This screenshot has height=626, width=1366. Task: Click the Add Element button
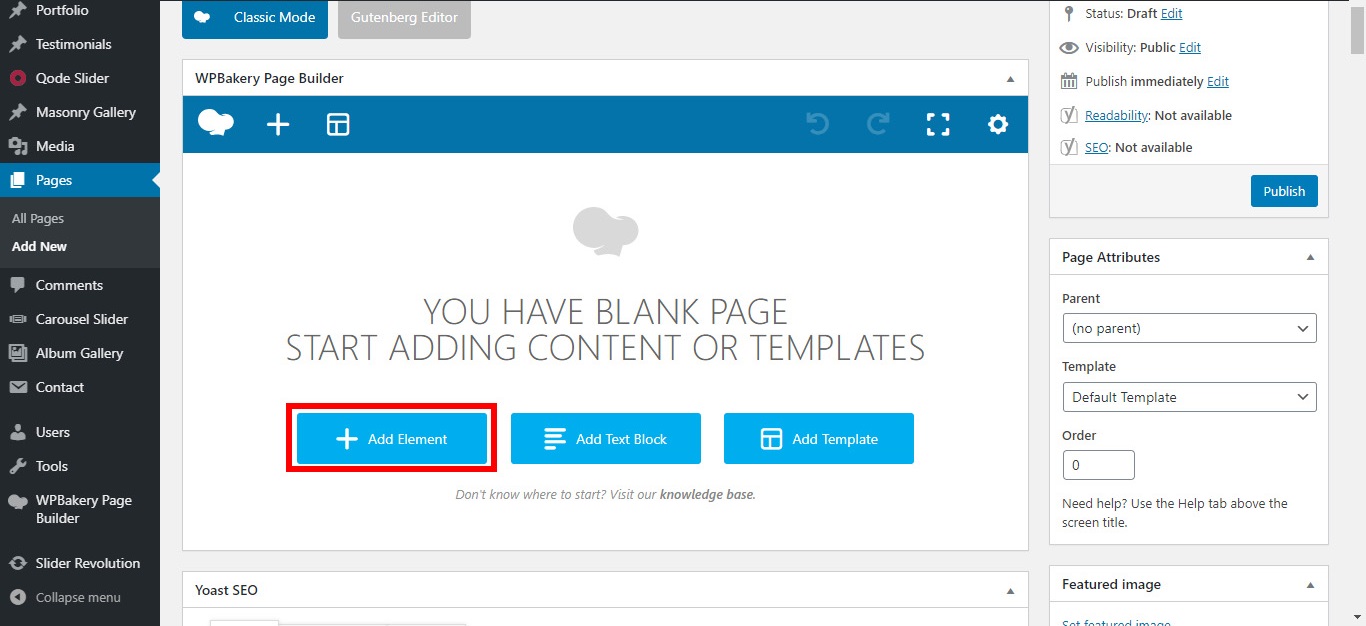tap(392, 439)
